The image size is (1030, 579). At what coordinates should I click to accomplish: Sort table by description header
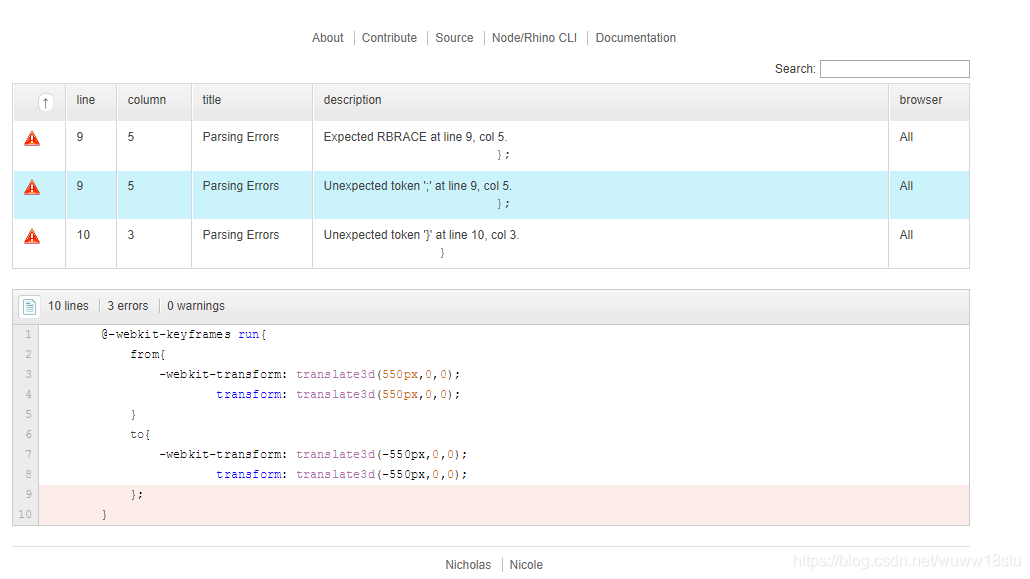[x=352, y=100]
